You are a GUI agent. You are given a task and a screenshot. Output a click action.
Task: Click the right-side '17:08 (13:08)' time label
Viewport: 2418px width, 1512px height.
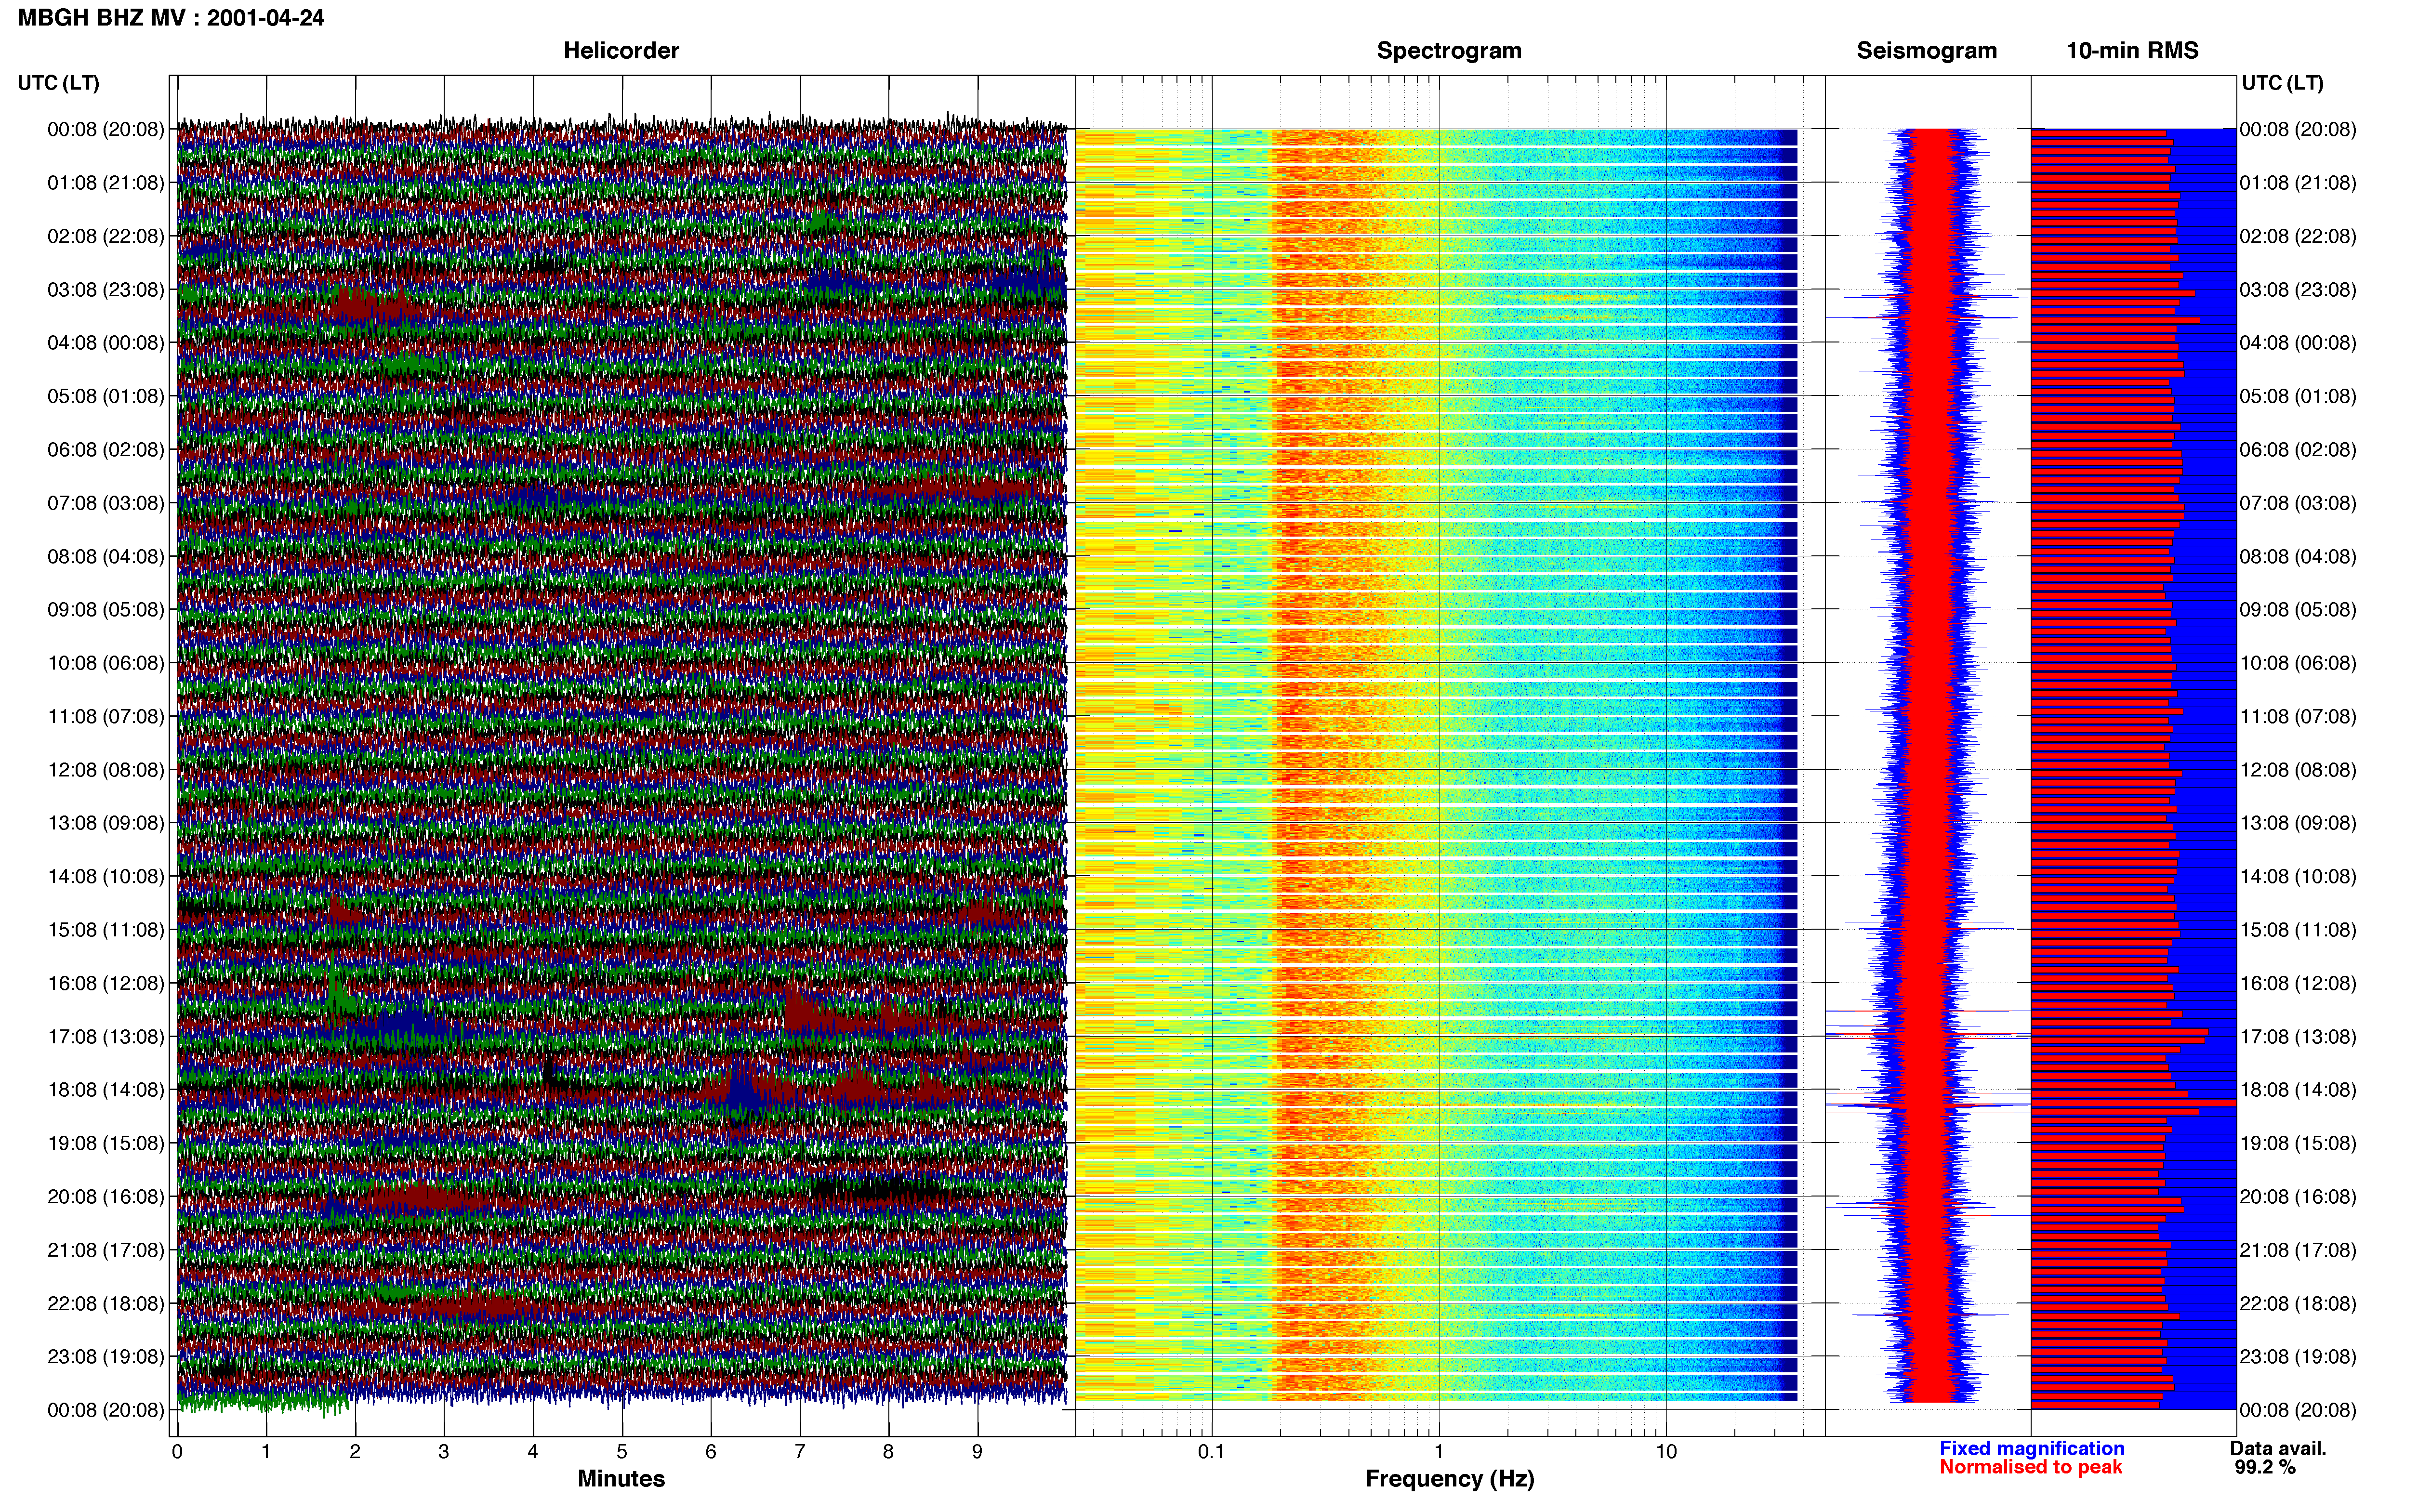[2298, 1036]
